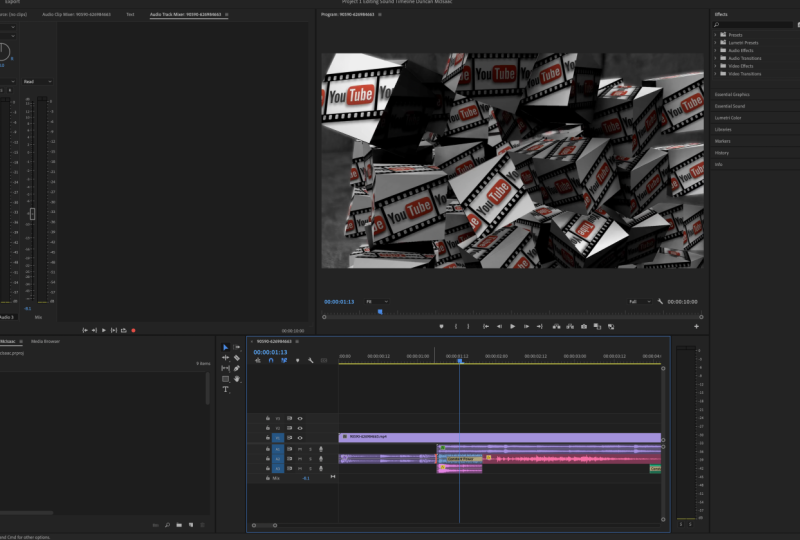Activate the Pen tool
Viewport: 800px width, 540px height.
(237, 368)
